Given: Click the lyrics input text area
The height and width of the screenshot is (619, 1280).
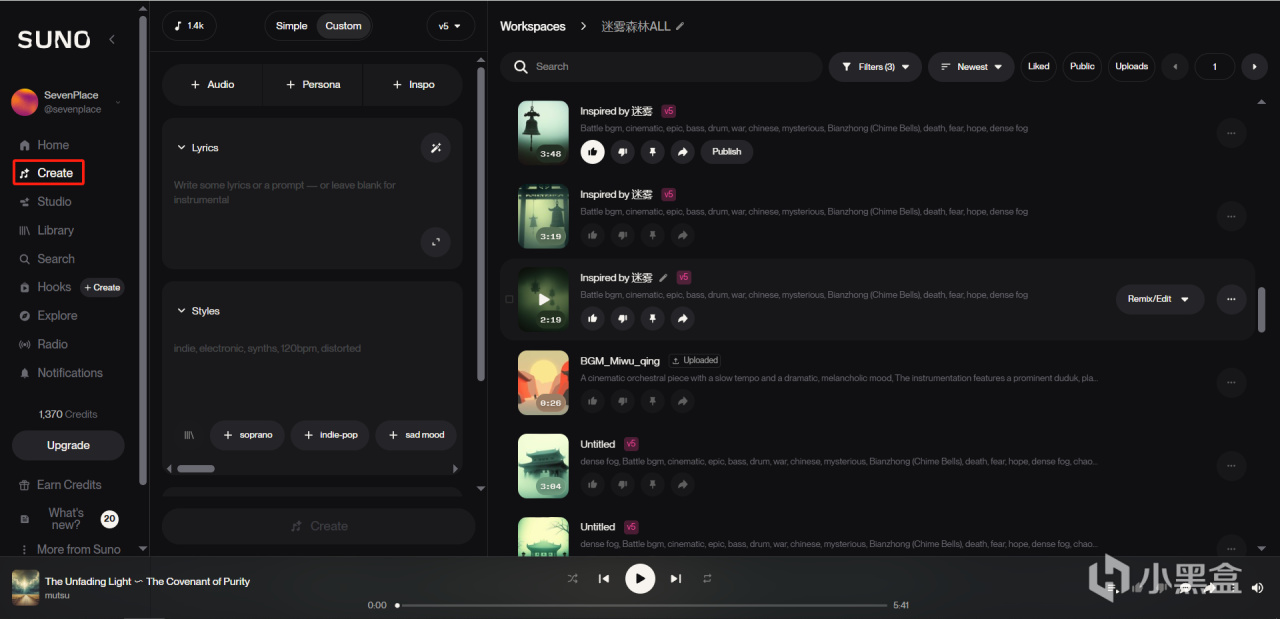Looking at the screenshot, I should [x=290, y=192].
